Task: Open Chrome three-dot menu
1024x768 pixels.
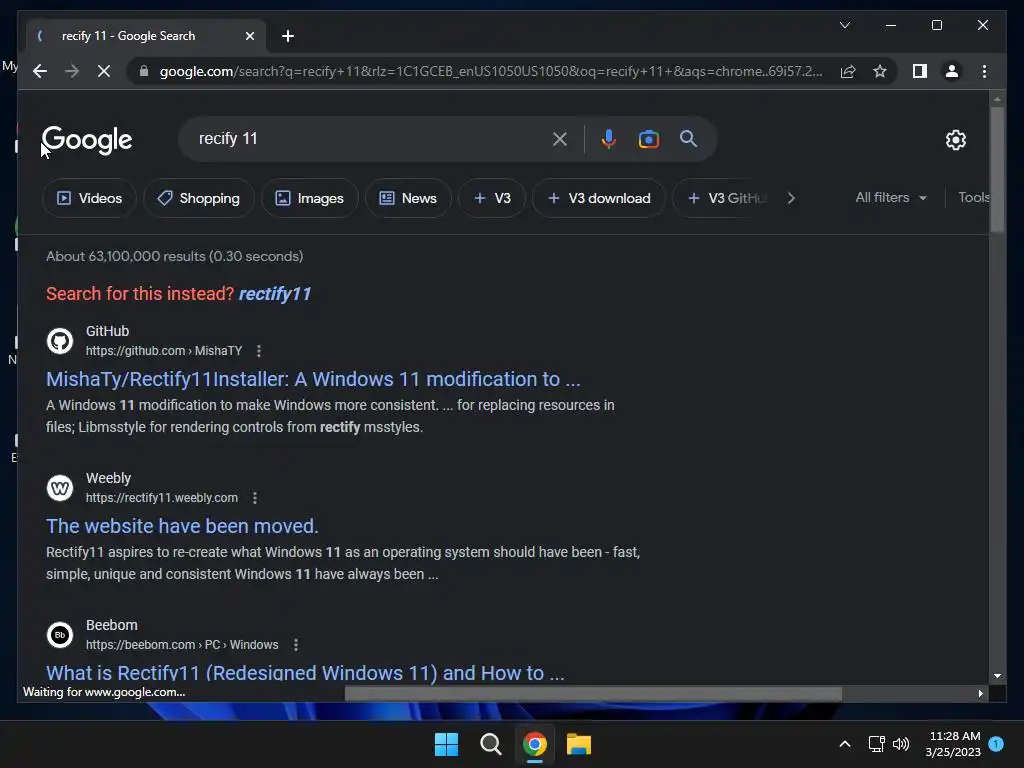Action: [984, 71]
